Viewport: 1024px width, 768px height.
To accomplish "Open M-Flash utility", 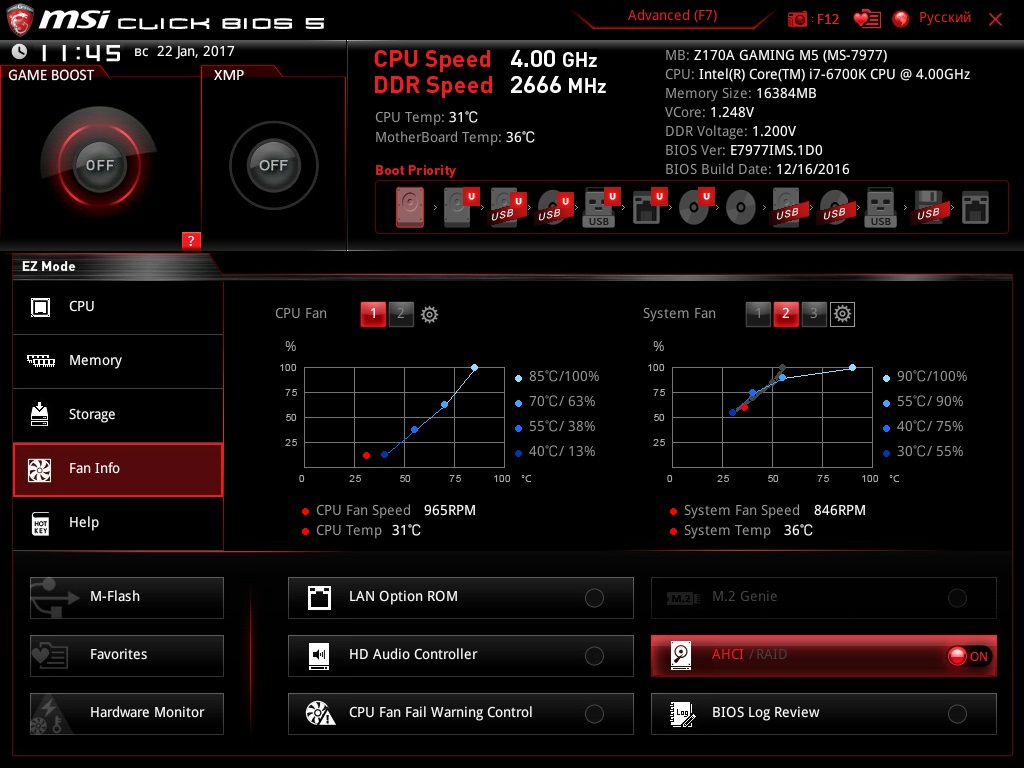I will click(127, 597).
